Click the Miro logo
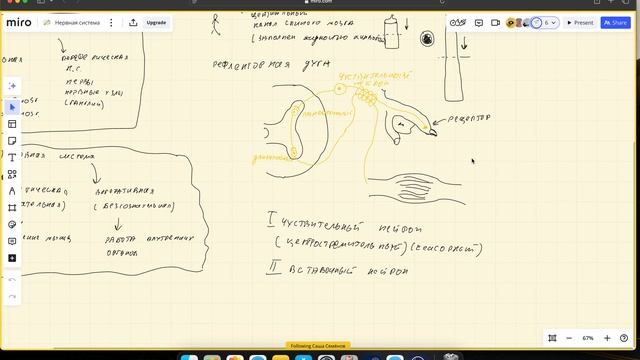 [19, 22]
